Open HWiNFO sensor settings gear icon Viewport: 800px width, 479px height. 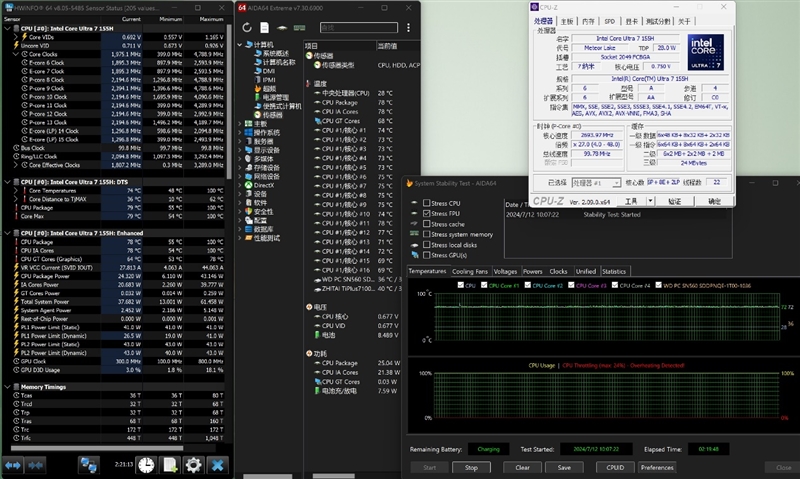[x=193, y=465]
